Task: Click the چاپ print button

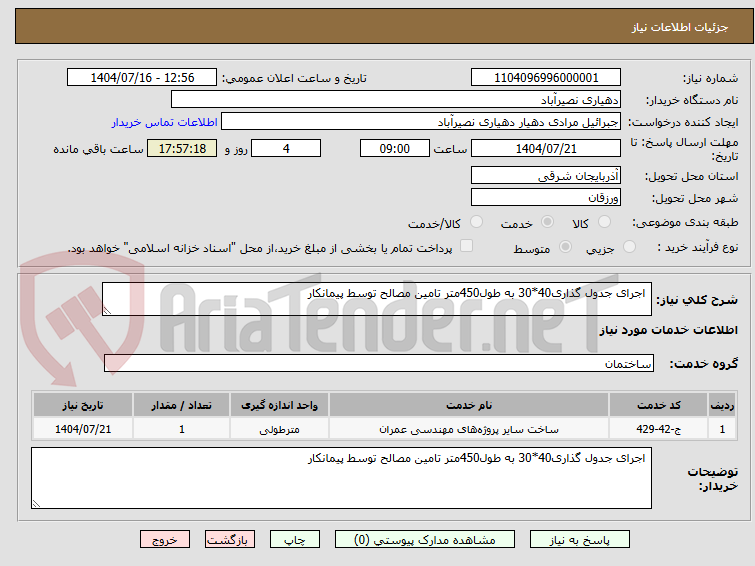Action: tap(295, 540)
